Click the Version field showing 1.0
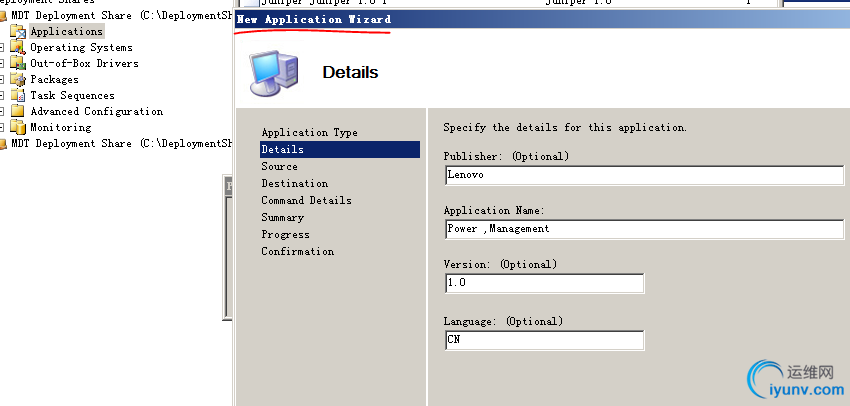 (545, 283)
